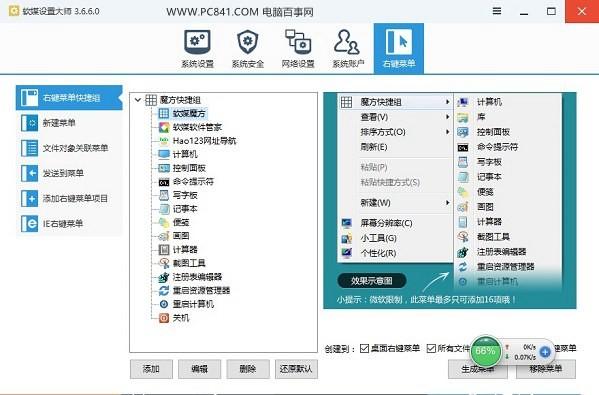Click the 编辑 button
The height and width of the screenshot is (395, 599).
pyautogui.click(x=199, y=369)
